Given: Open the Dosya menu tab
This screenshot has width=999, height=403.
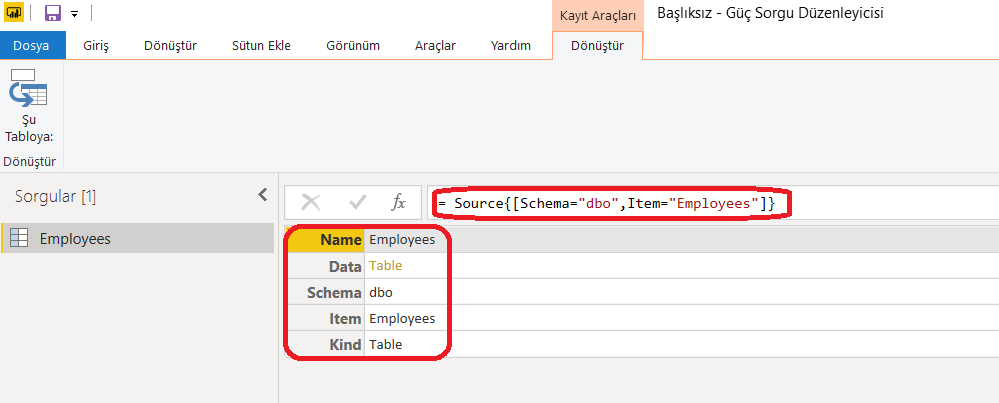Looking at the screenshot, I should point(33,46).
